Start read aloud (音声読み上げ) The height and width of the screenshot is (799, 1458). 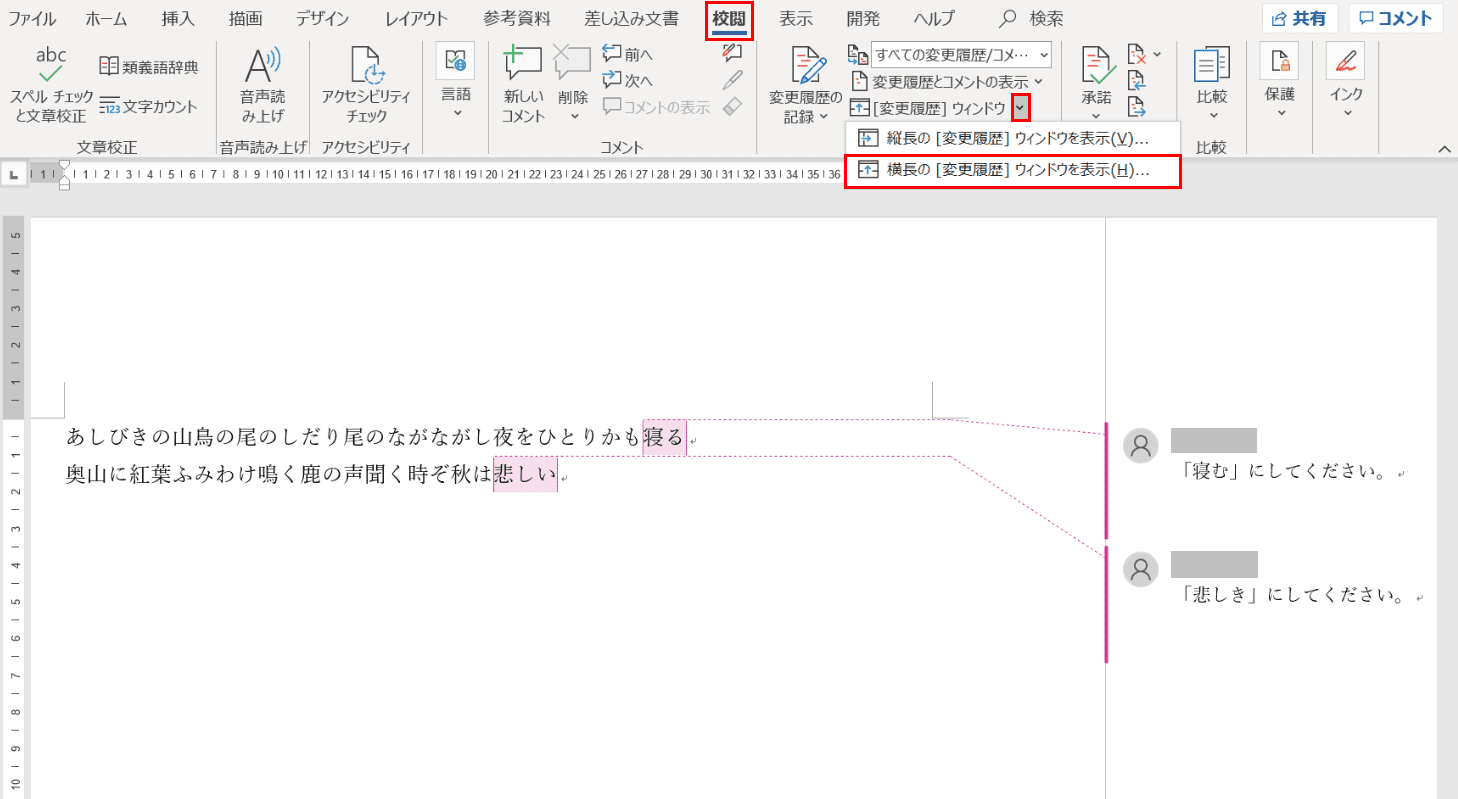[262, 86]
